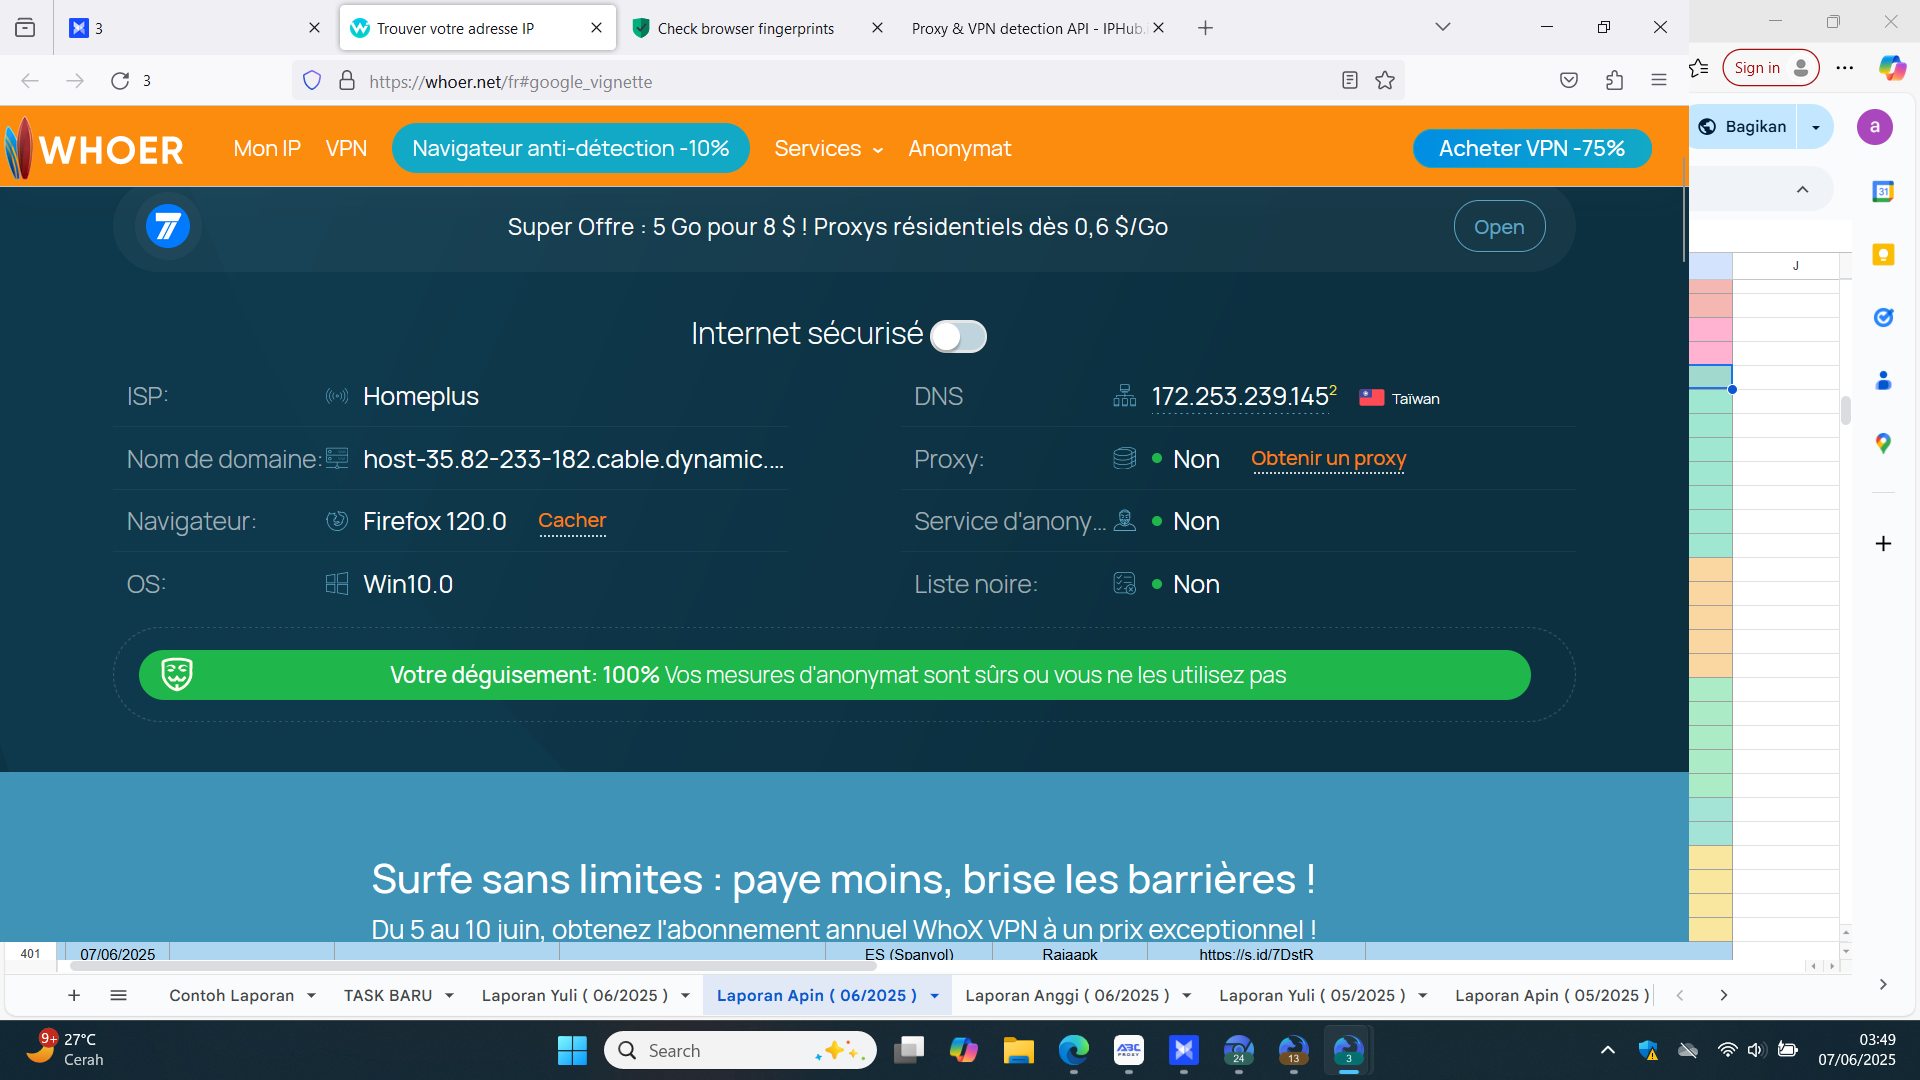Screen dimensions: 1920x1080
Task: Click the Edge three-dot settings menu
Action: click(x=1845, y=68)
